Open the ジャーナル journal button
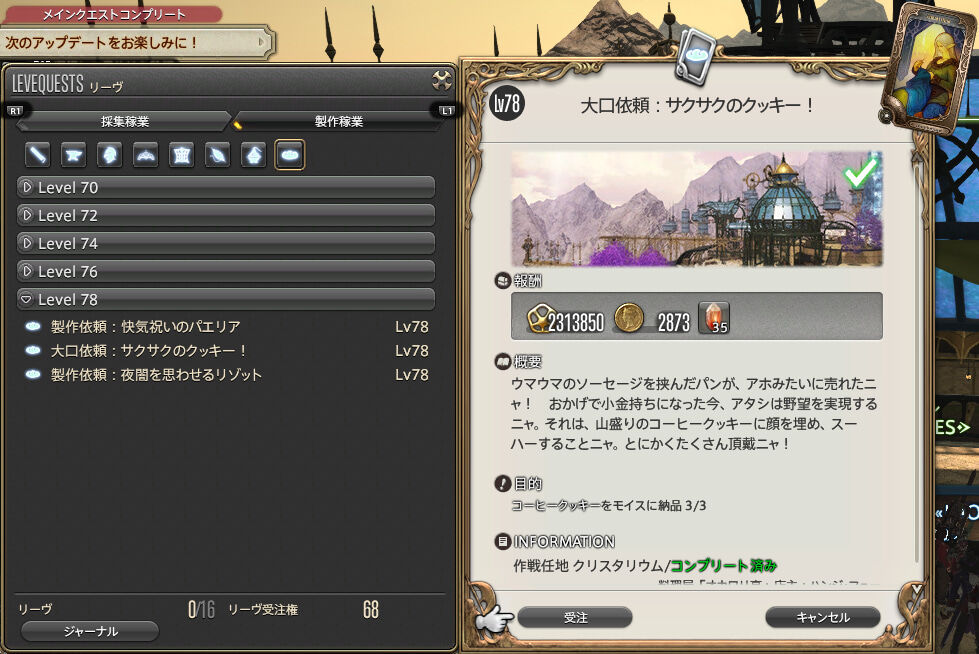 tap(90, 631)
